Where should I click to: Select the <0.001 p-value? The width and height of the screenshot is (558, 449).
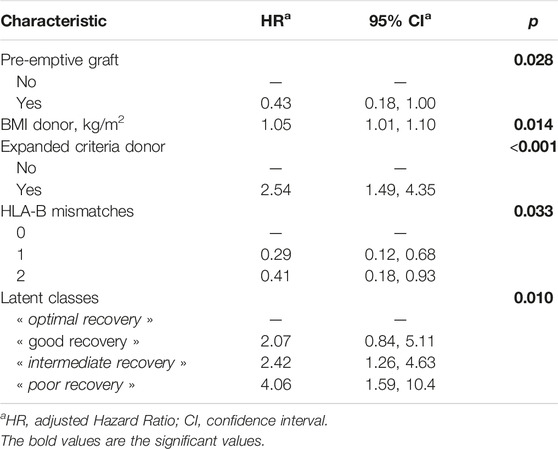click(533, 147)
